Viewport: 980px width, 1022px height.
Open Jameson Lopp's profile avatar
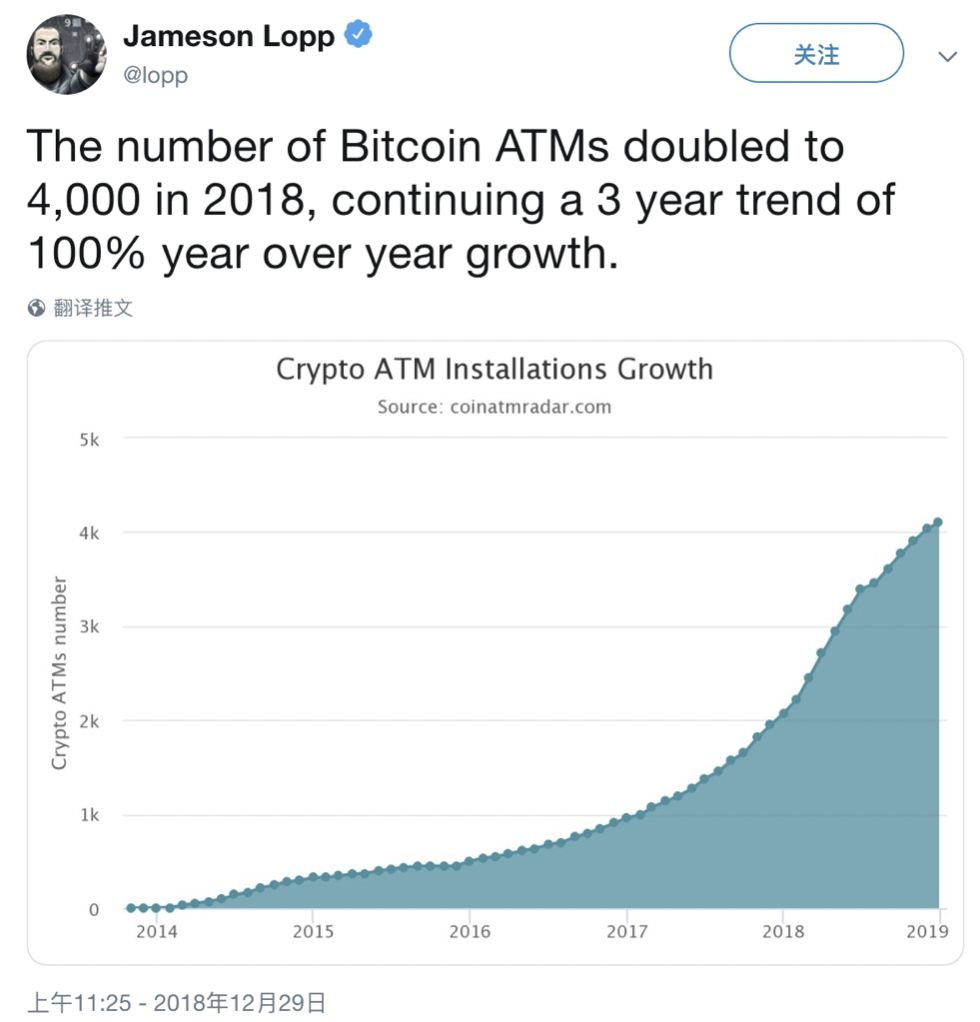66,54
